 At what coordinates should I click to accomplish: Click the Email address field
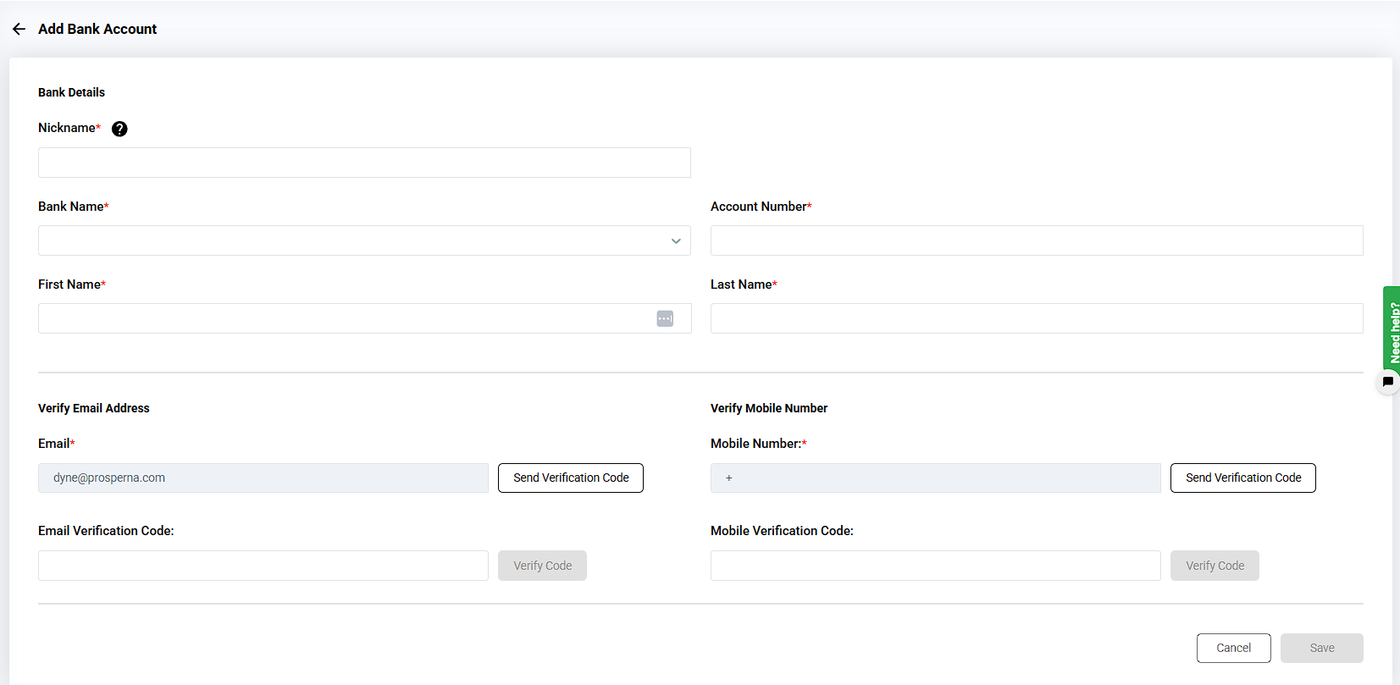pyautogui.click(x=263, y=478)
